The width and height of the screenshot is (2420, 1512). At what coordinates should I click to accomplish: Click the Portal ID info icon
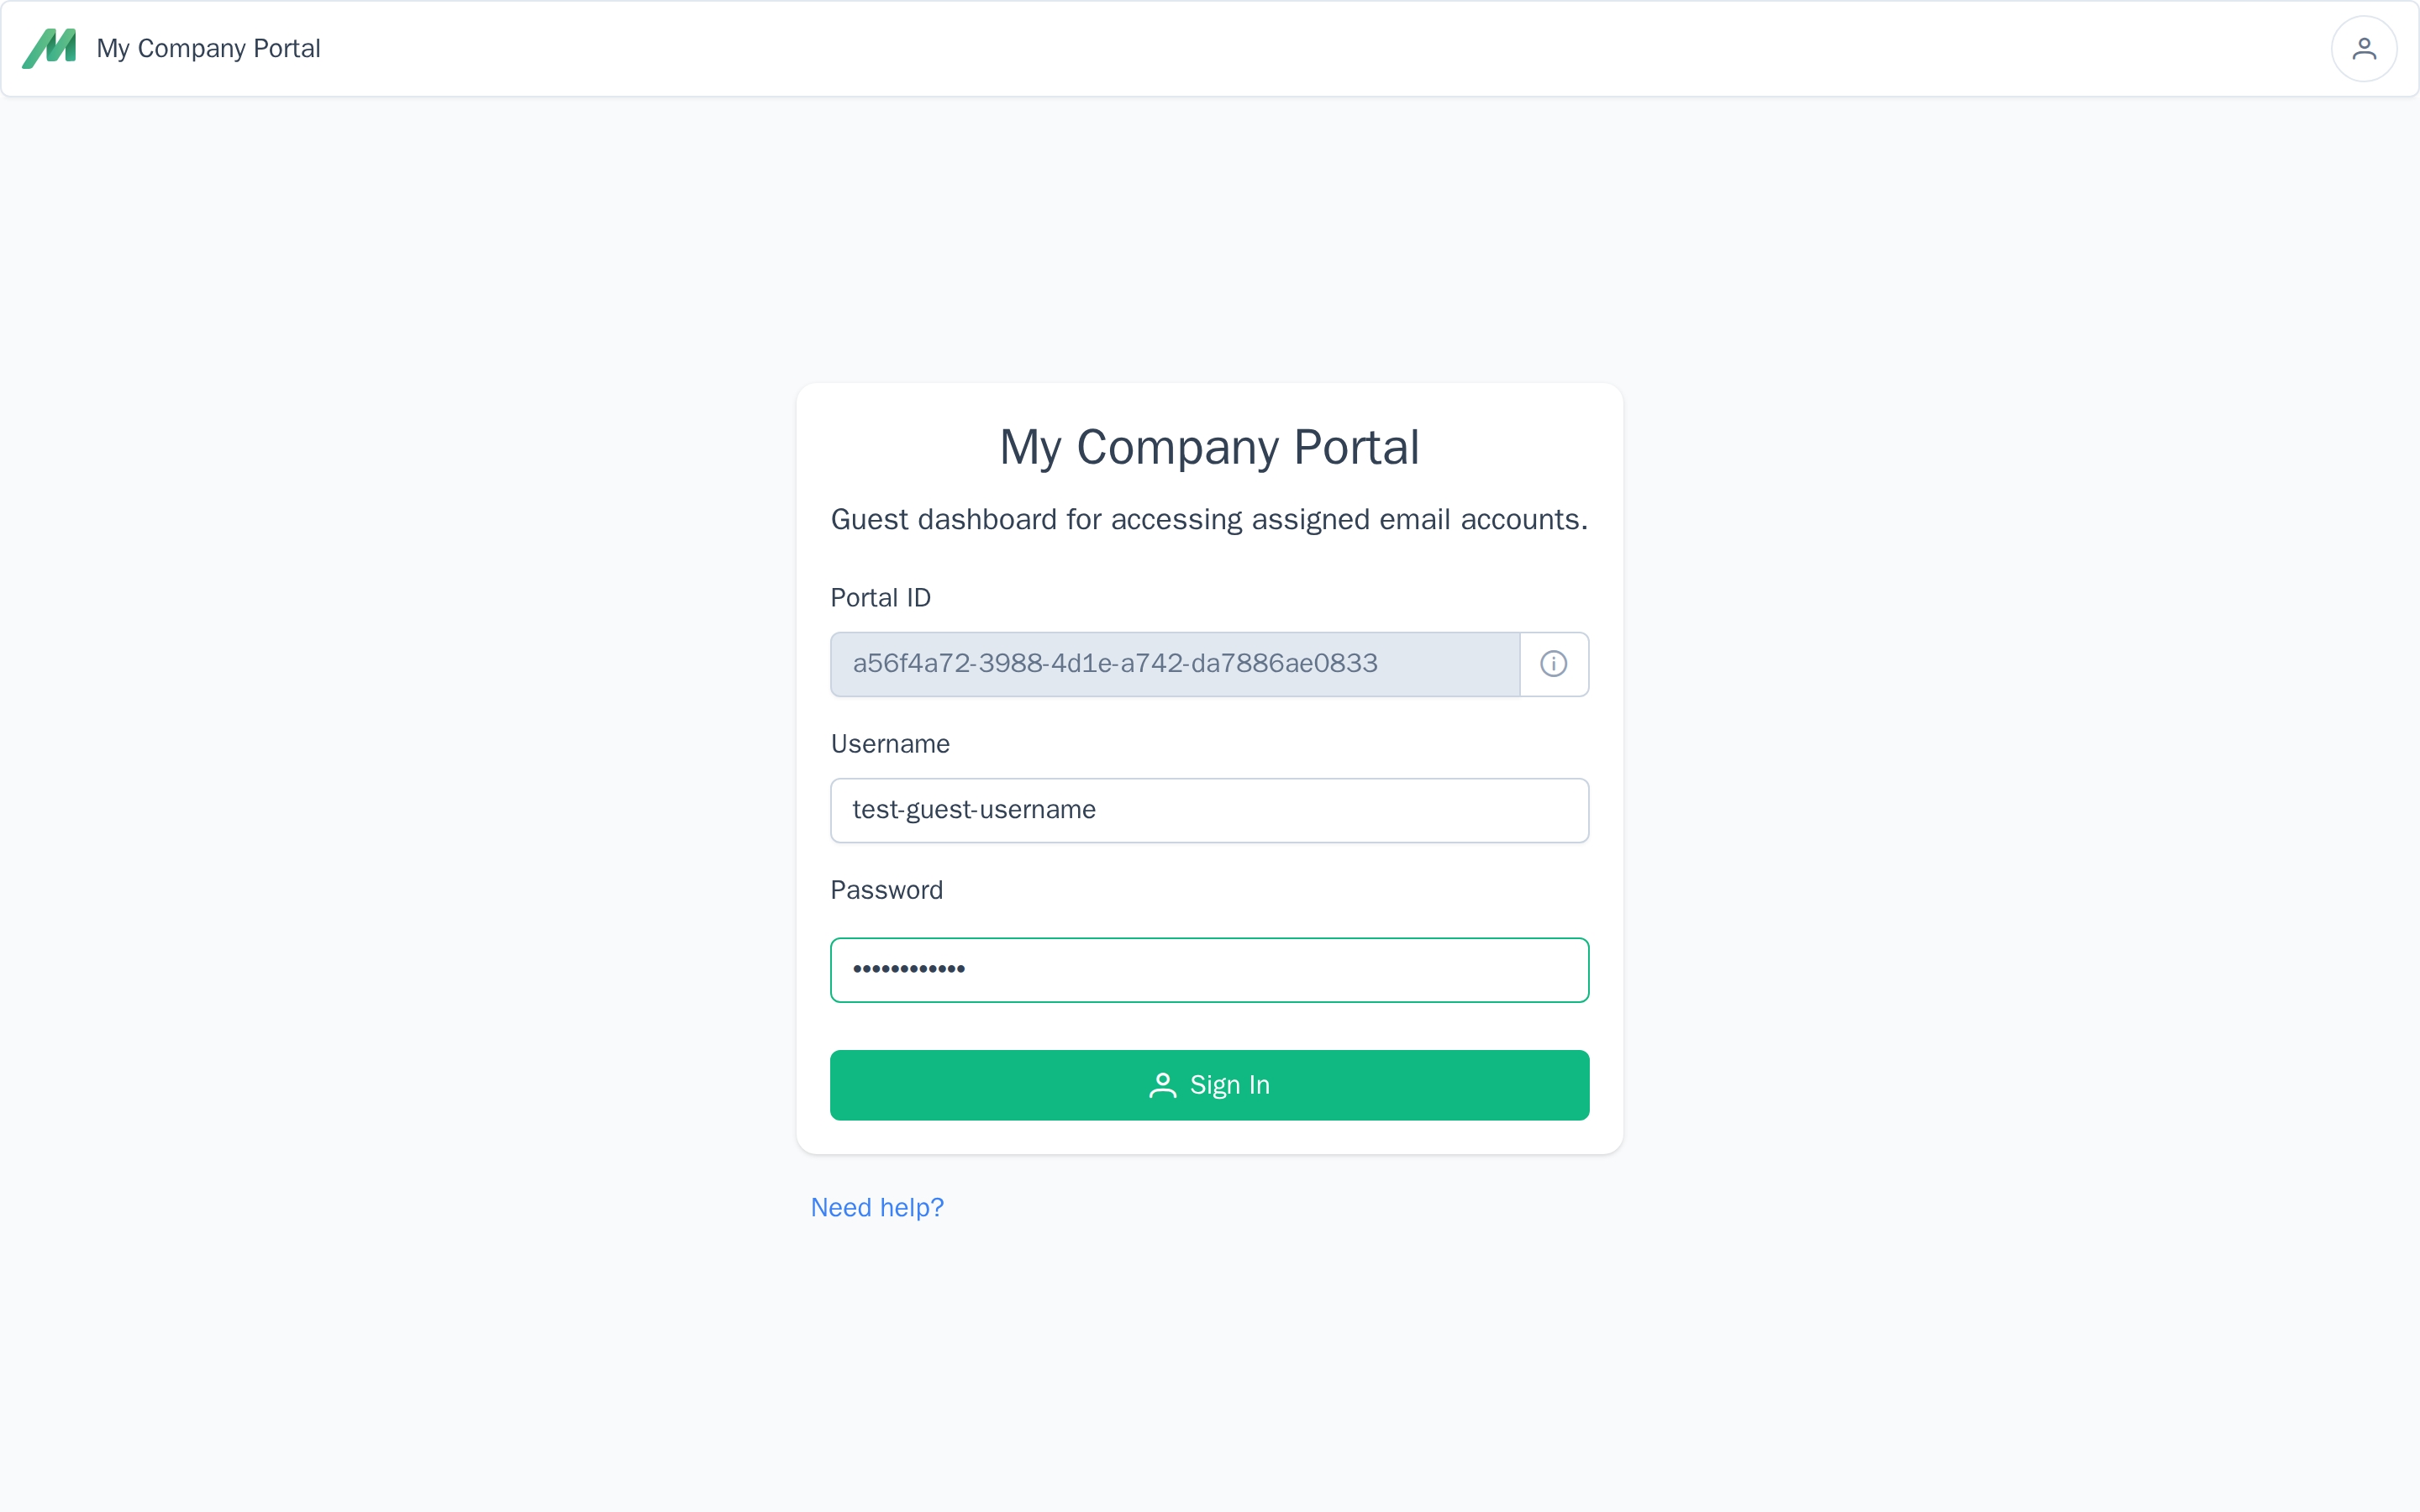[x=1553, y=664]
